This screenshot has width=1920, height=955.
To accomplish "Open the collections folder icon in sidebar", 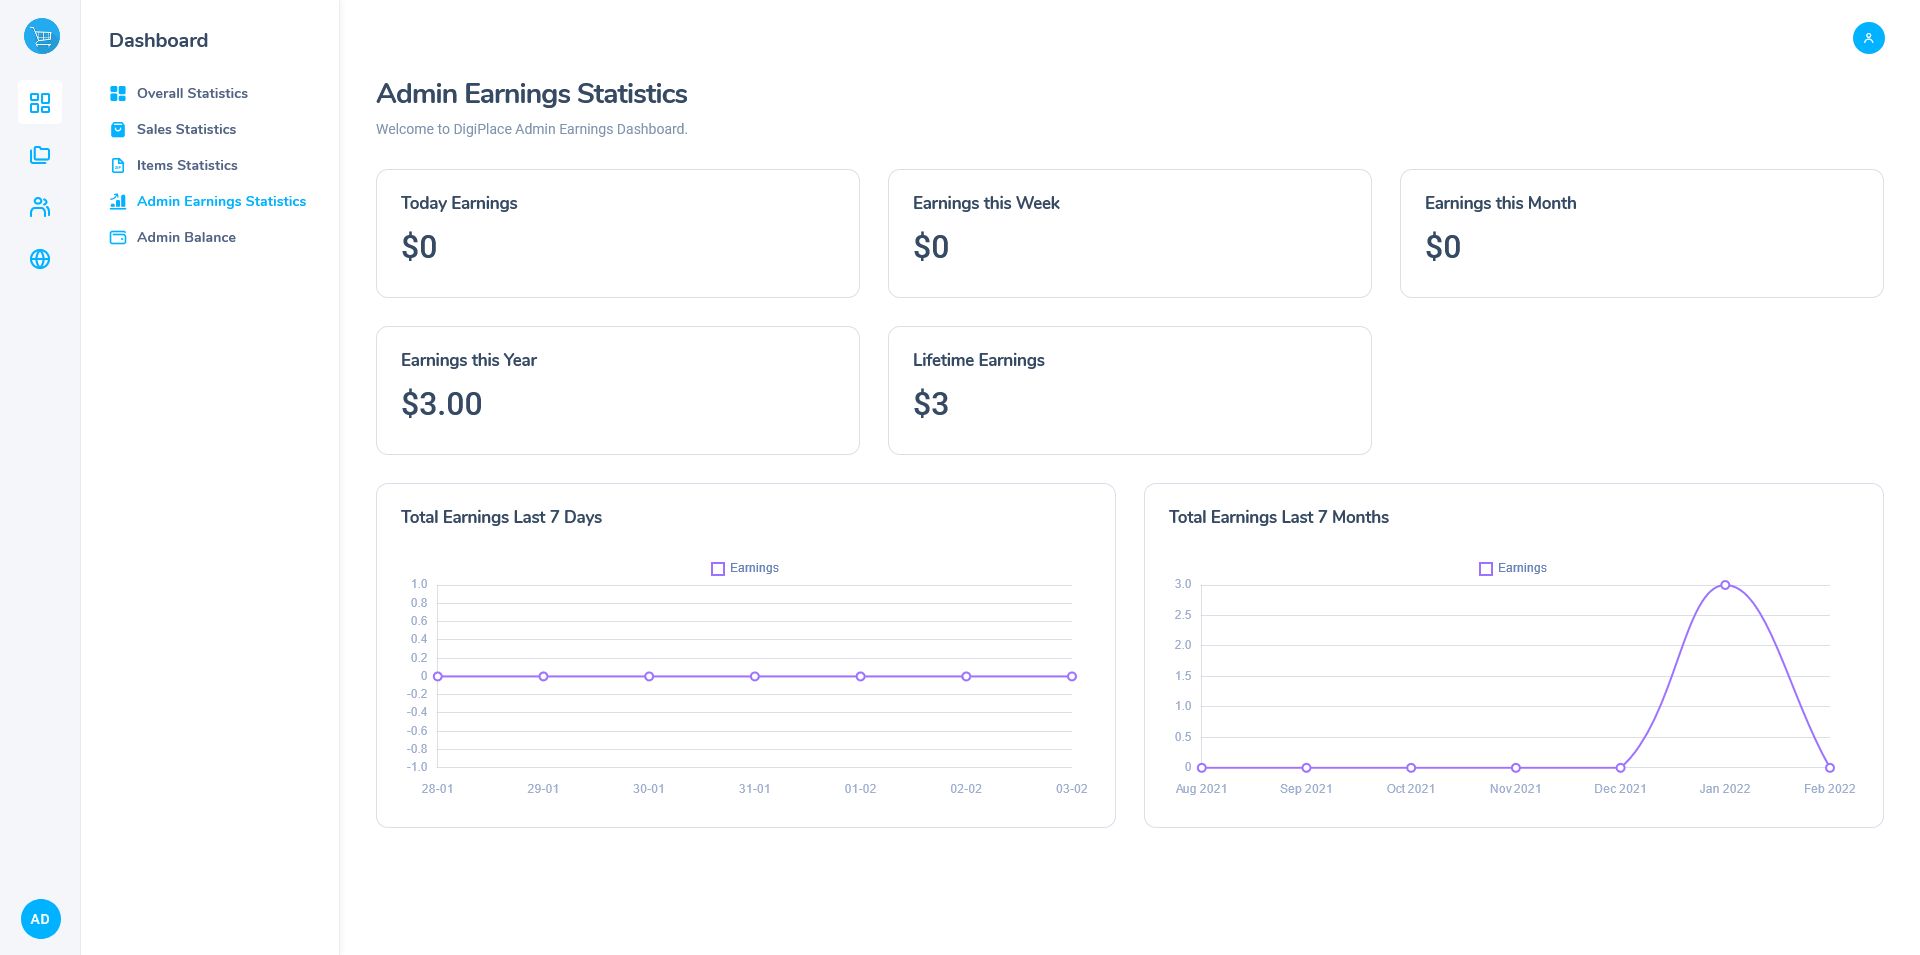I will click(x=40, y=155).
